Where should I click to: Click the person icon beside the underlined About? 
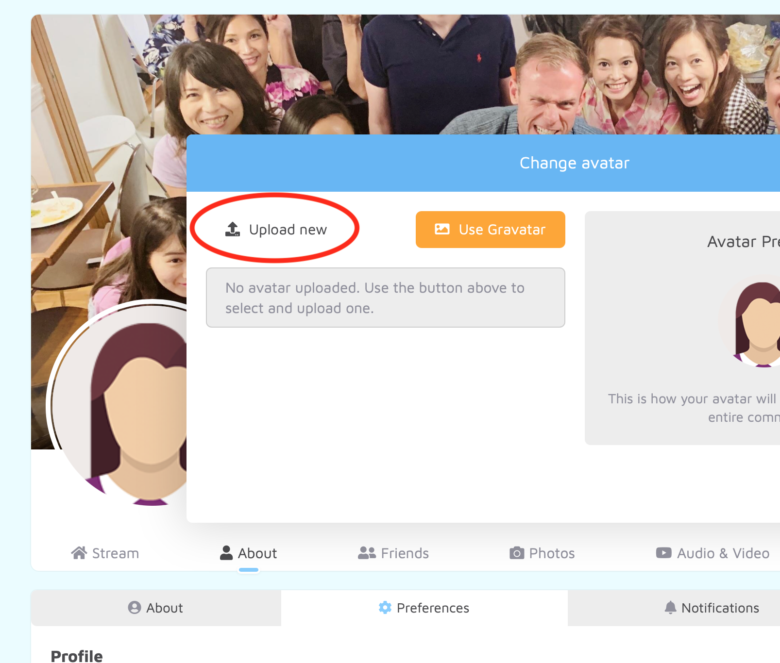click(226, 553)
